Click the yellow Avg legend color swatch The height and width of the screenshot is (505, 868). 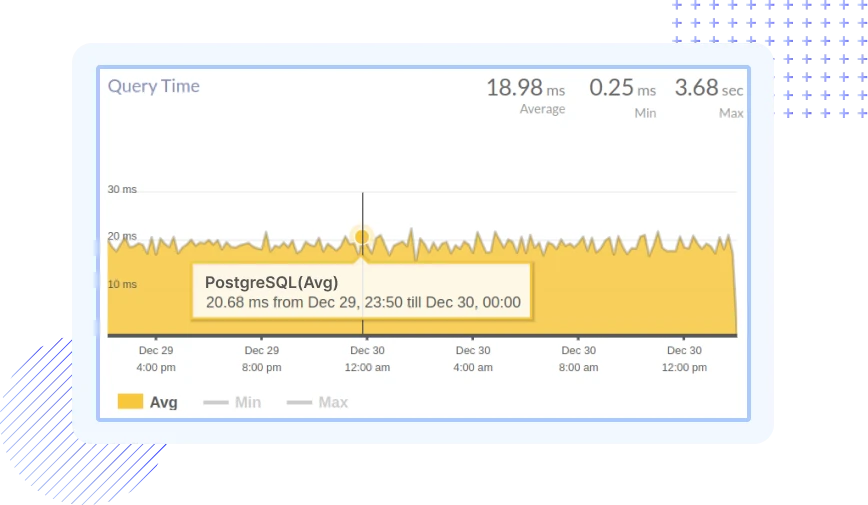click(130, 401)
